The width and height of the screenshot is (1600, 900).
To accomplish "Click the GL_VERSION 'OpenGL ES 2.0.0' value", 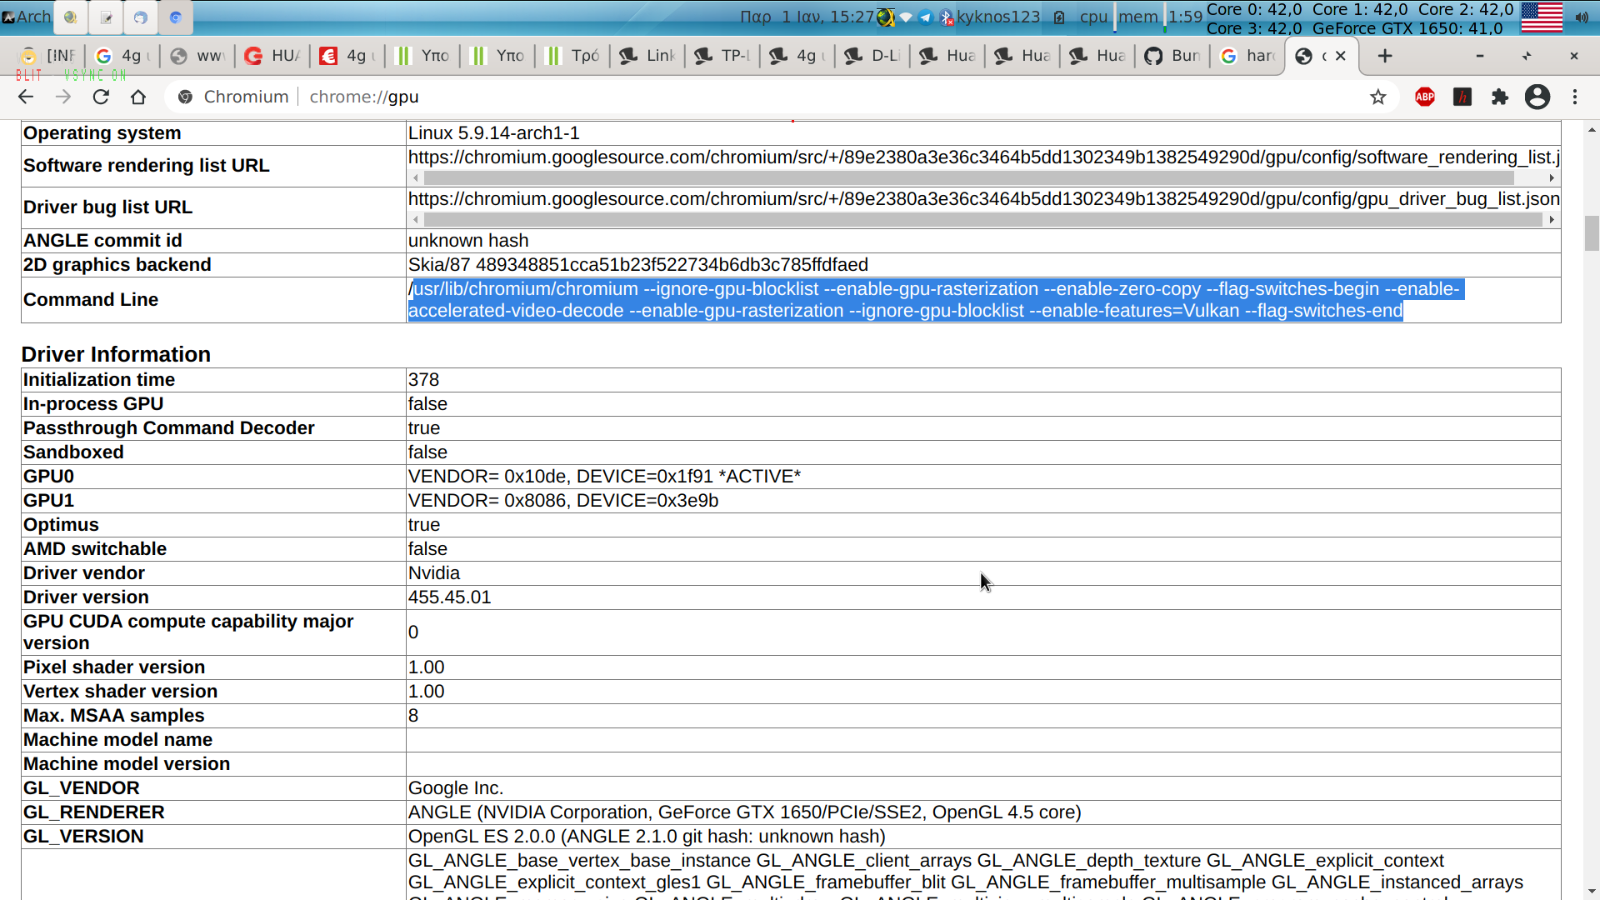I will coord(646,836).
